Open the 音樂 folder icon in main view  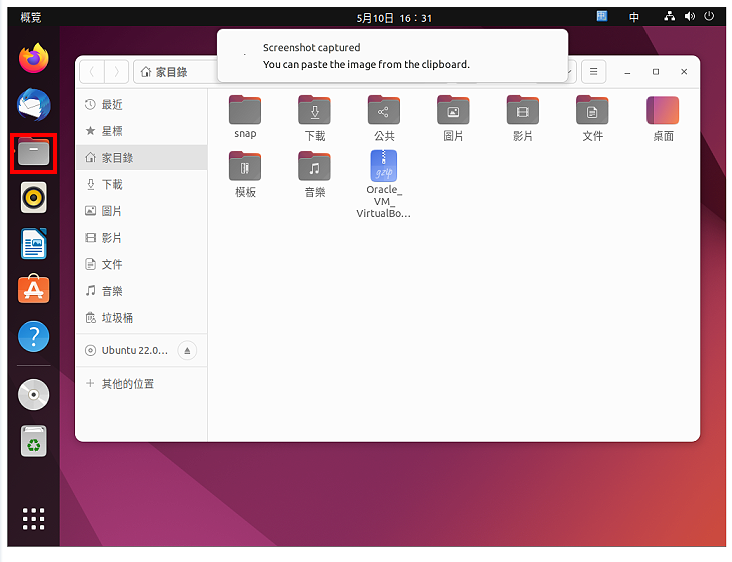(x=315, y=174)
